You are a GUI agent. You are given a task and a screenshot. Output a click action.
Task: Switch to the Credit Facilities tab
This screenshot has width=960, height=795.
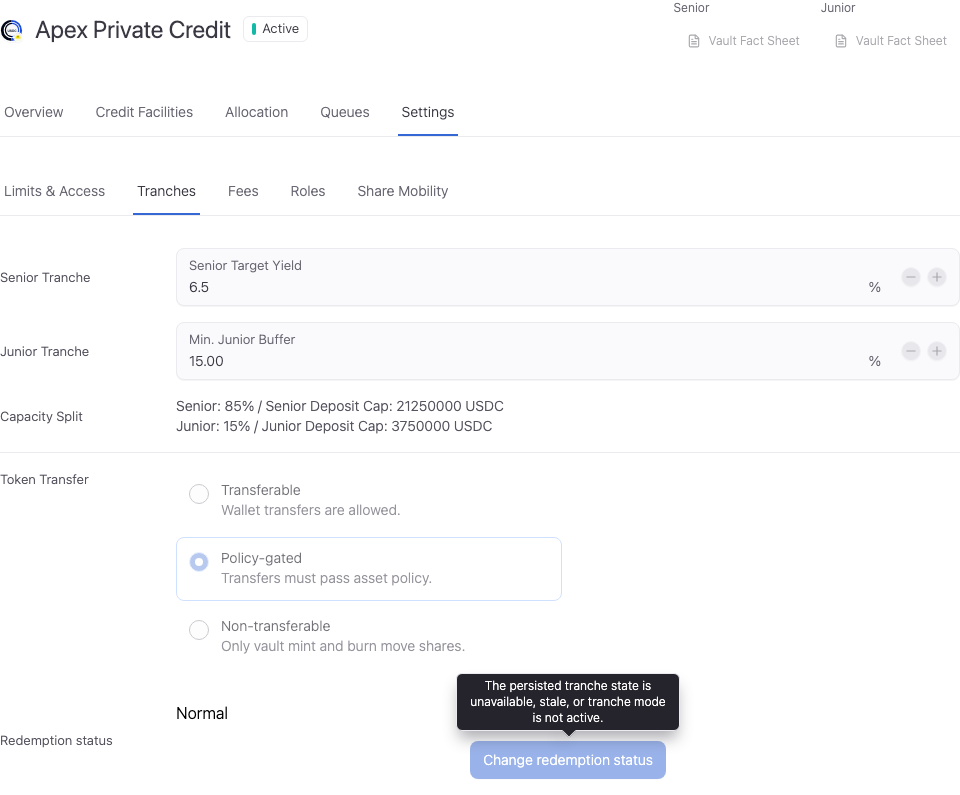(x=144, y=112)
